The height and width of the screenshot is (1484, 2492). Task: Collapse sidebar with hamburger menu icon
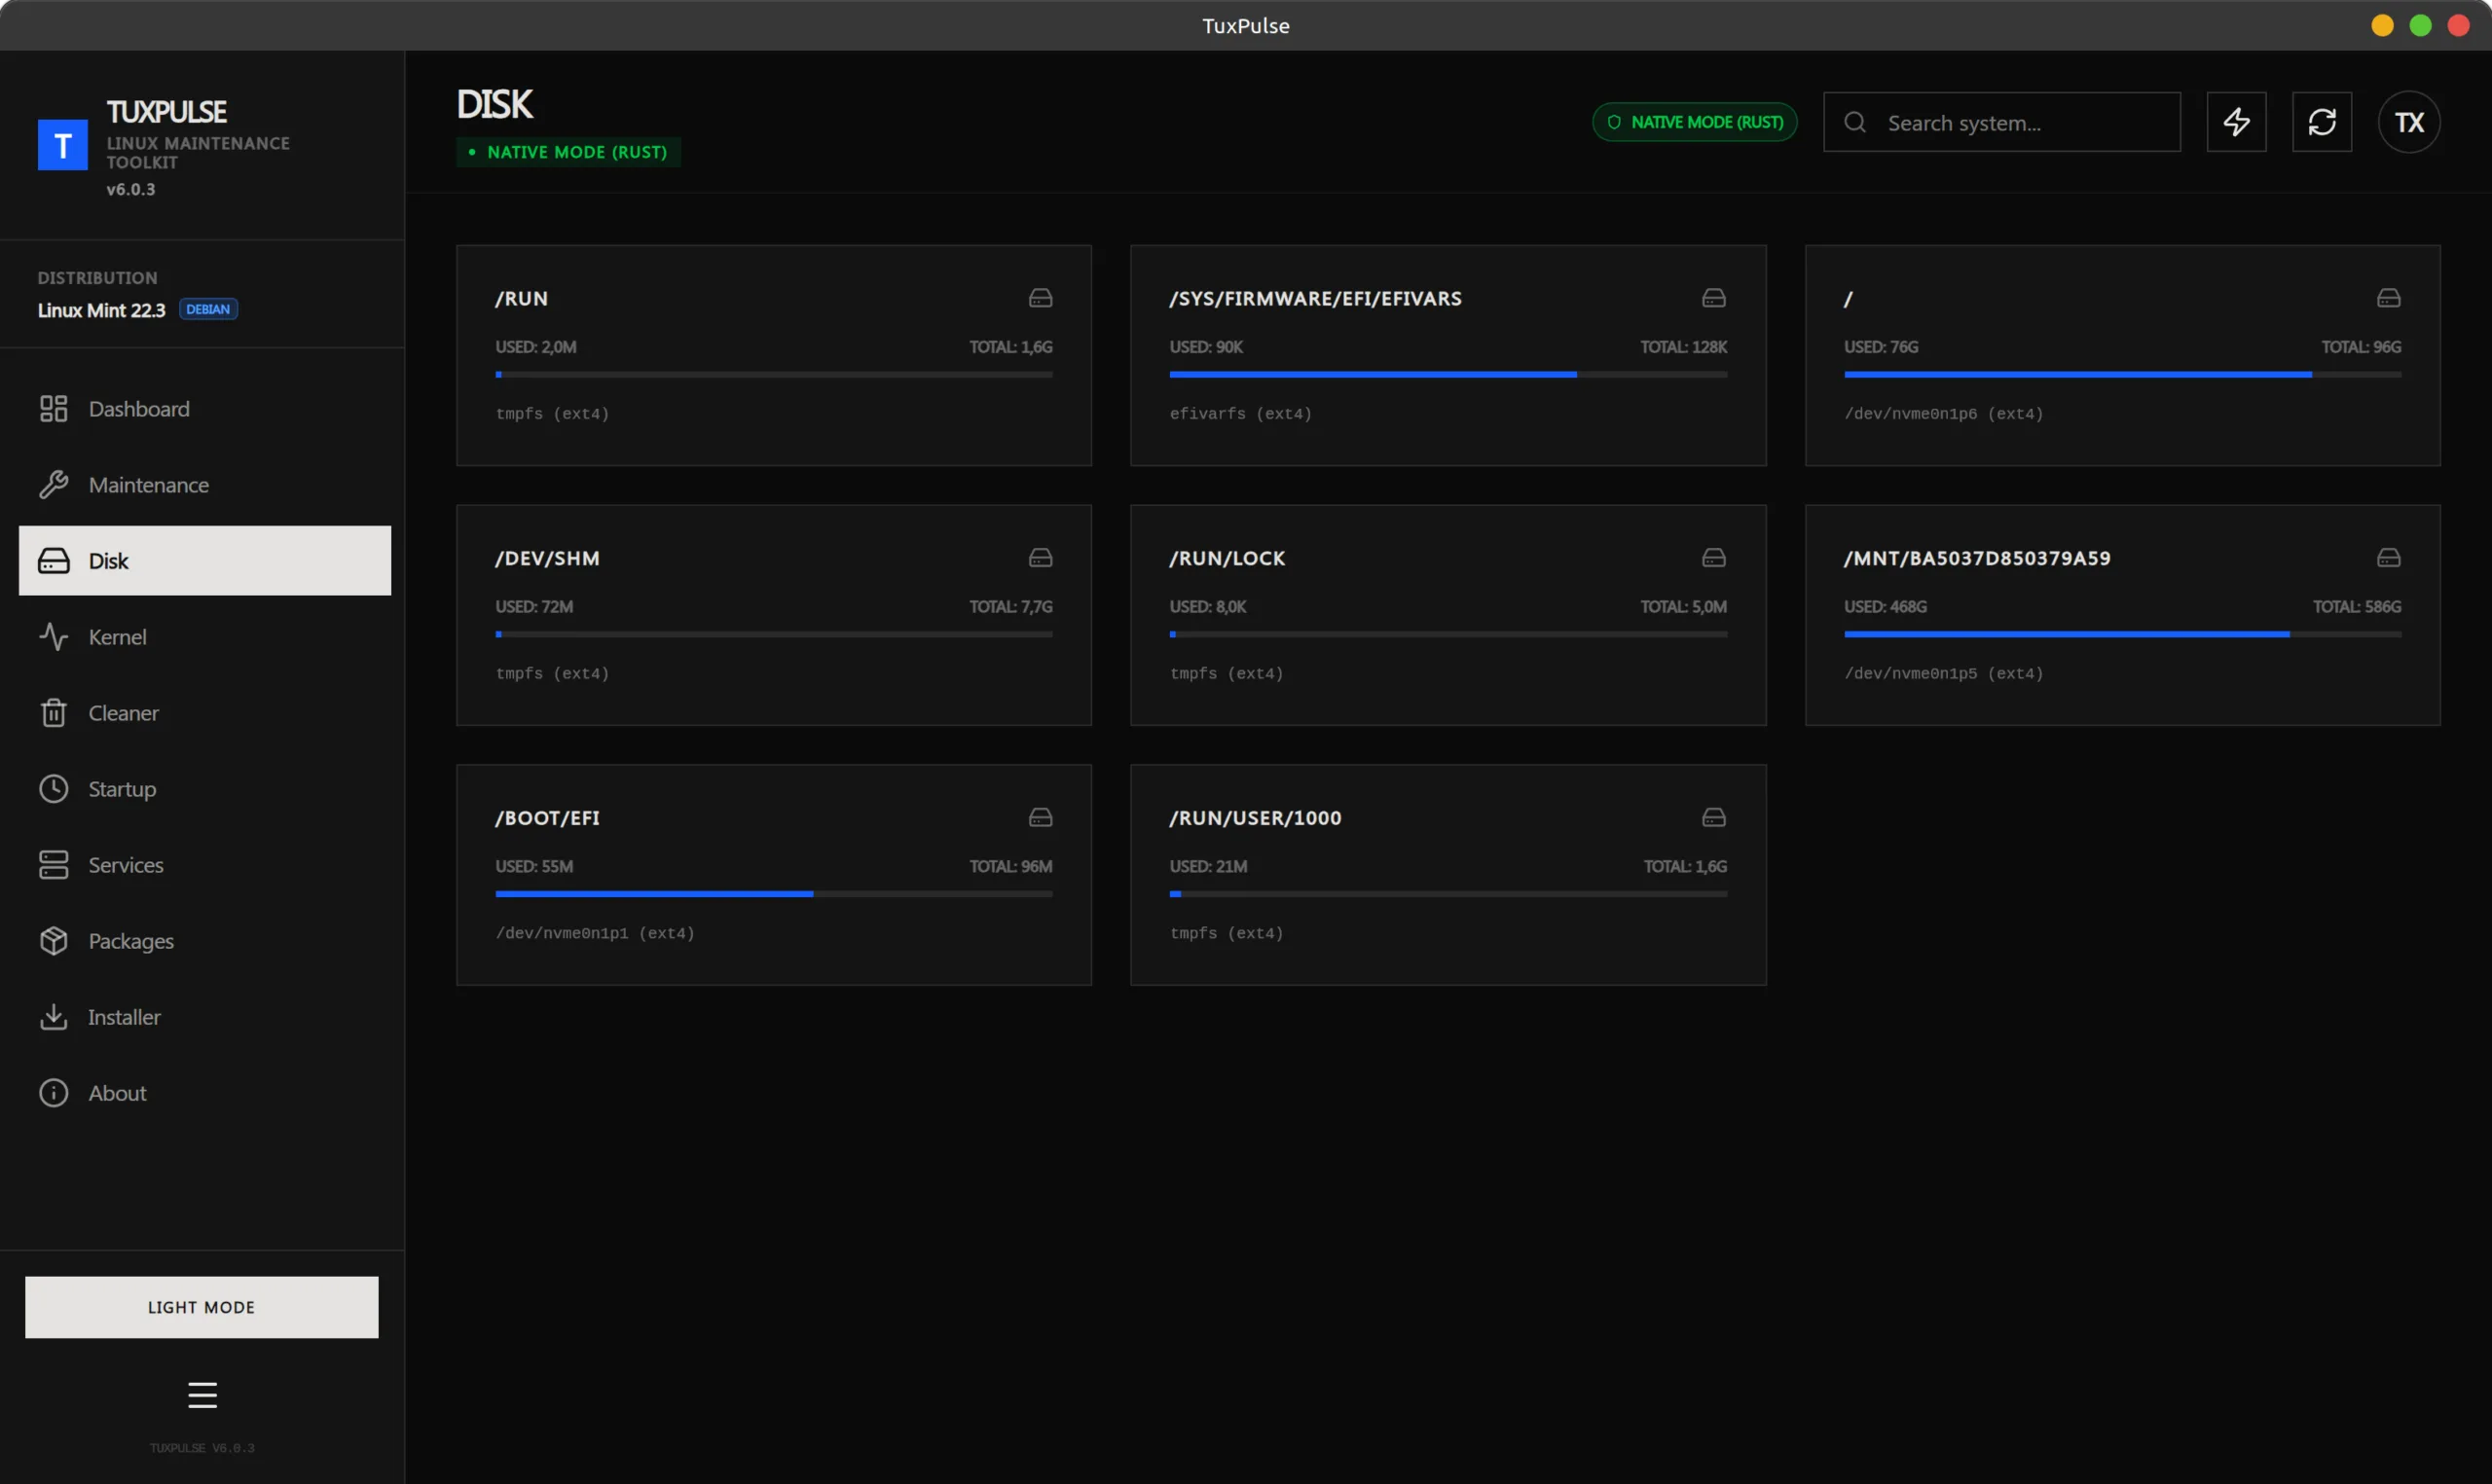[202, 1394]
